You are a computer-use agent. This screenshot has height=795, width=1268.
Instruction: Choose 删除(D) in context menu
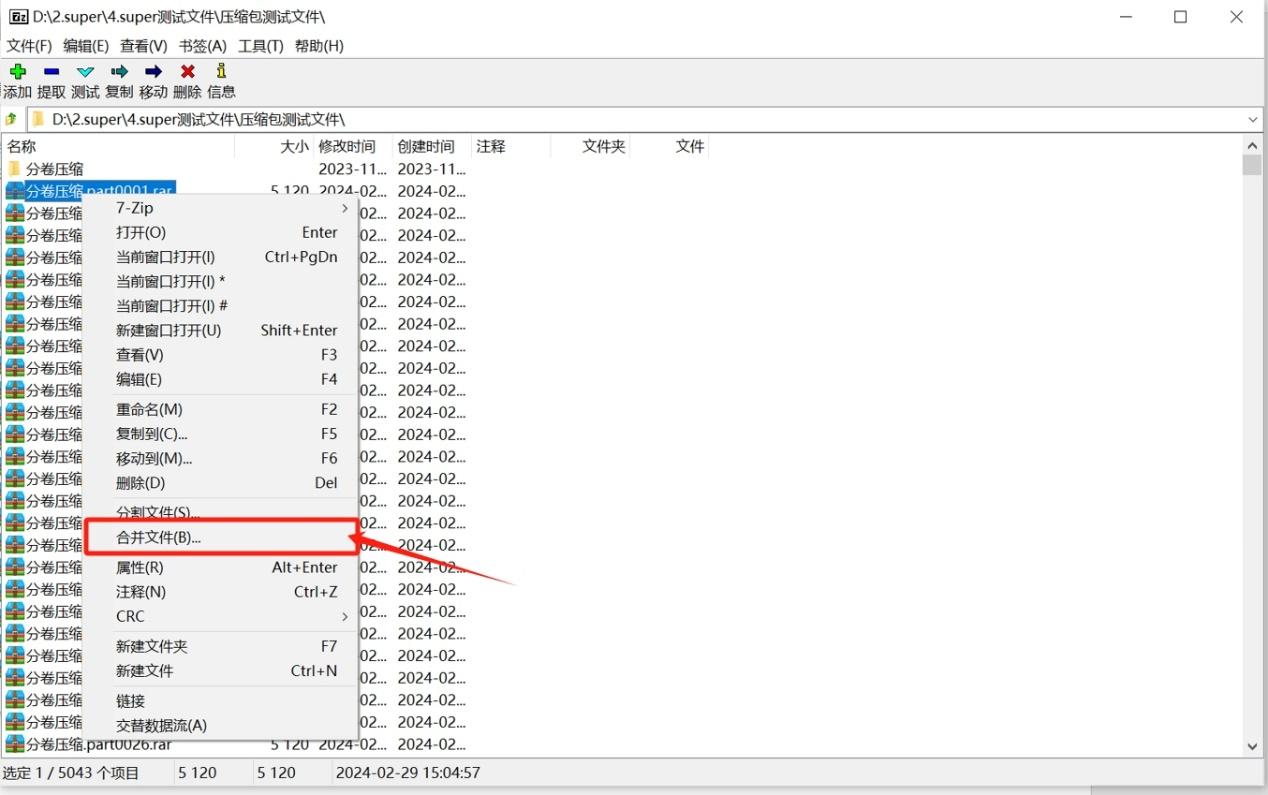(221, 483)
